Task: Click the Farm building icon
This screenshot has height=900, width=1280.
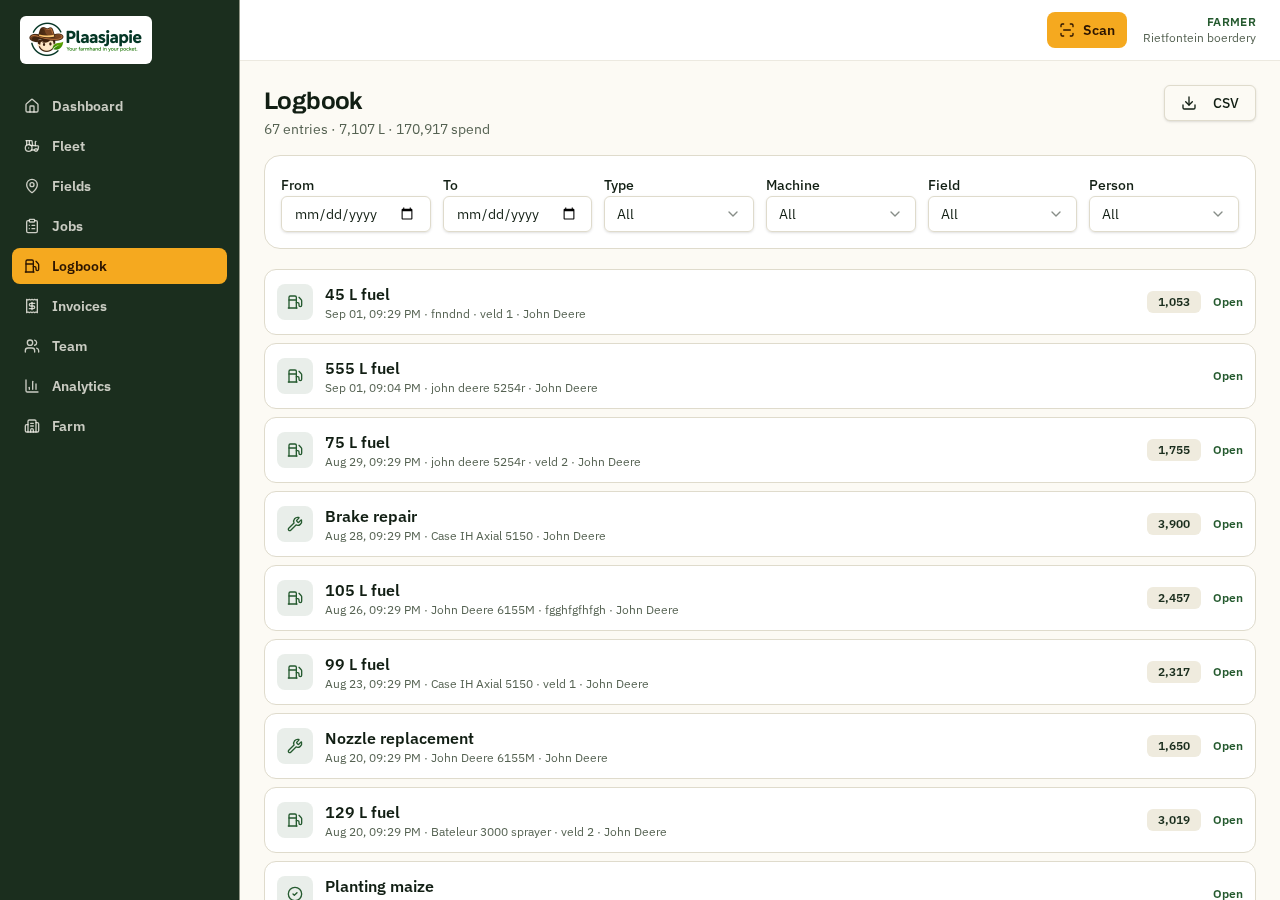Action: point(32,426)
